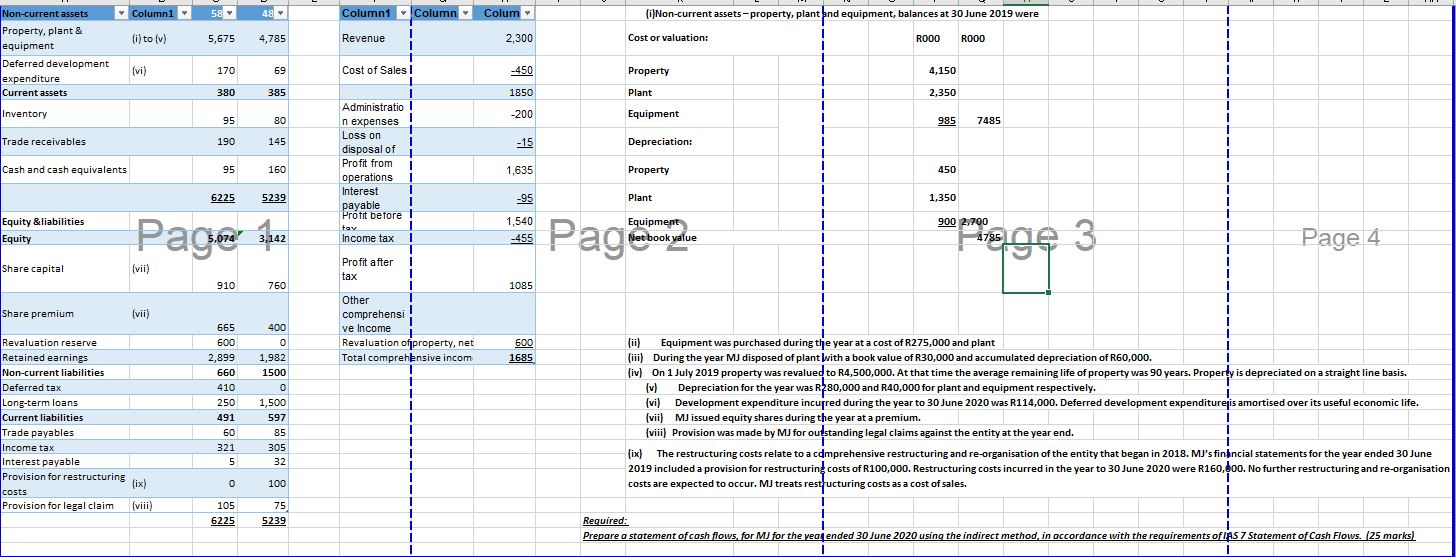
Task: Click the 'Current liabilities' heading cell
Action: click(x=65, y=417)
